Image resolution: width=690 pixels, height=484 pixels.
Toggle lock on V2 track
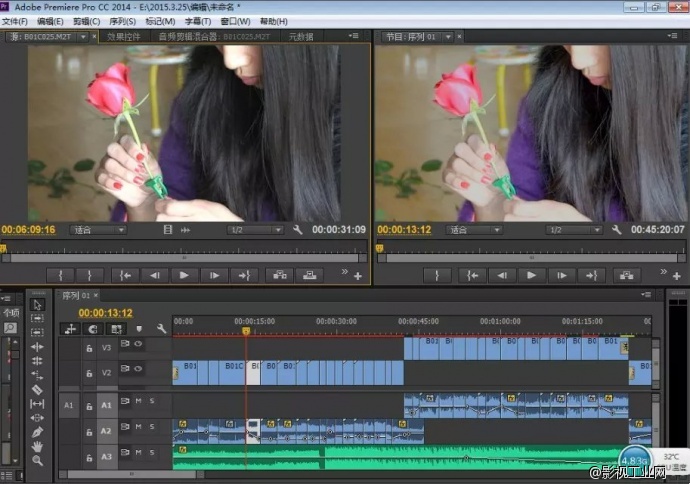pyautogui.click(x=89, y=374)
